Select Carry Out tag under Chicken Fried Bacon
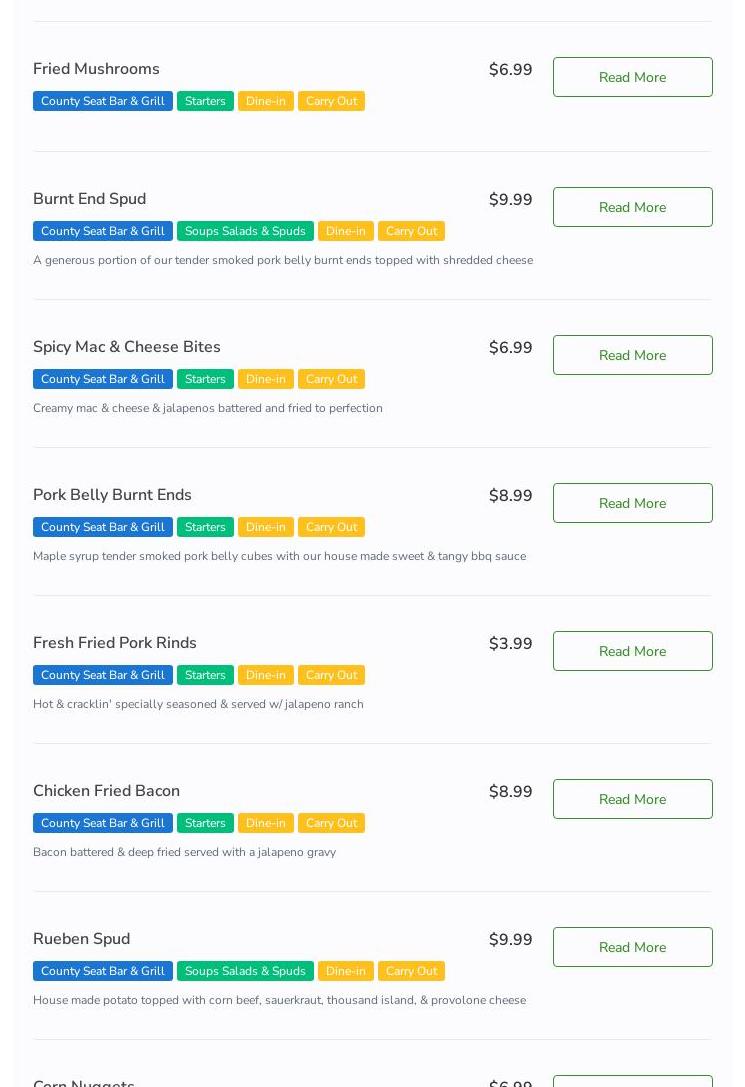745x1087 pixels. tap(331, 823)
